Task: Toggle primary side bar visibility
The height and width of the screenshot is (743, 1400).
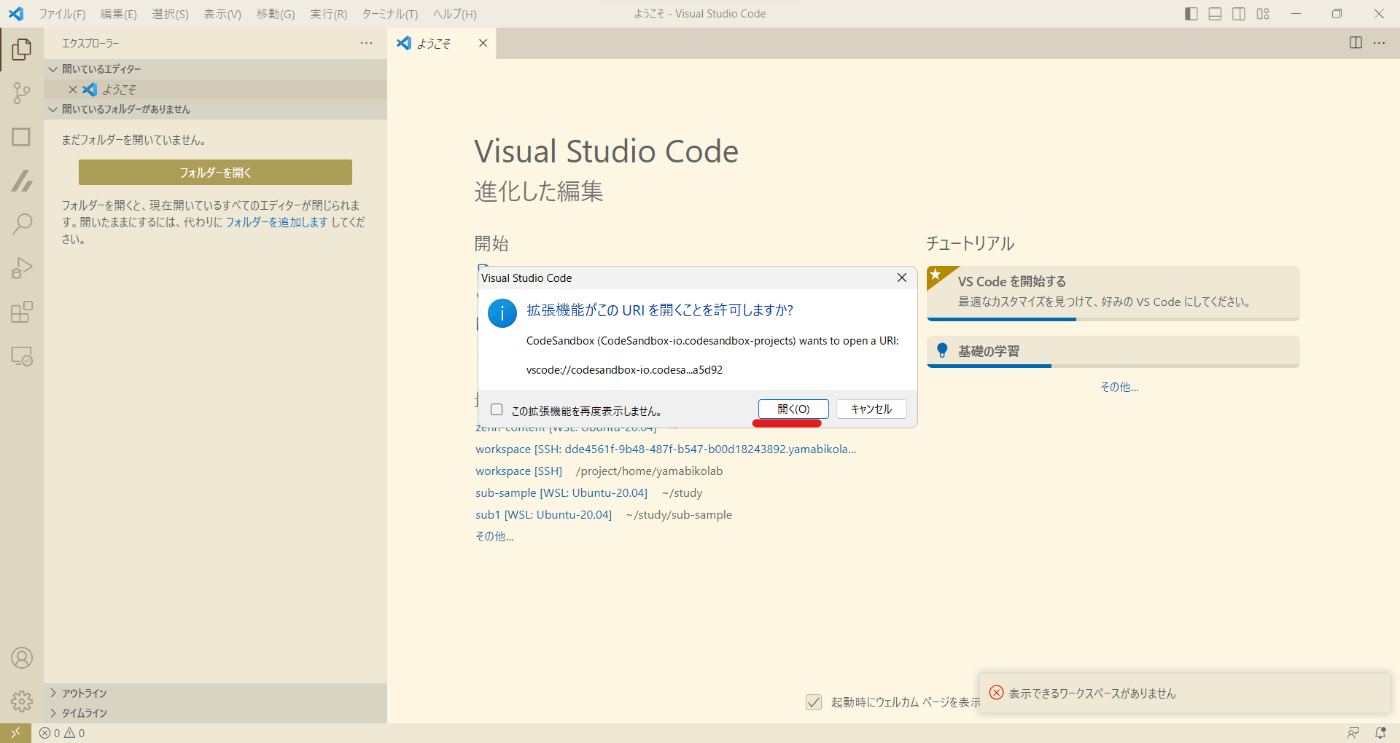Action: [1191, 14]
